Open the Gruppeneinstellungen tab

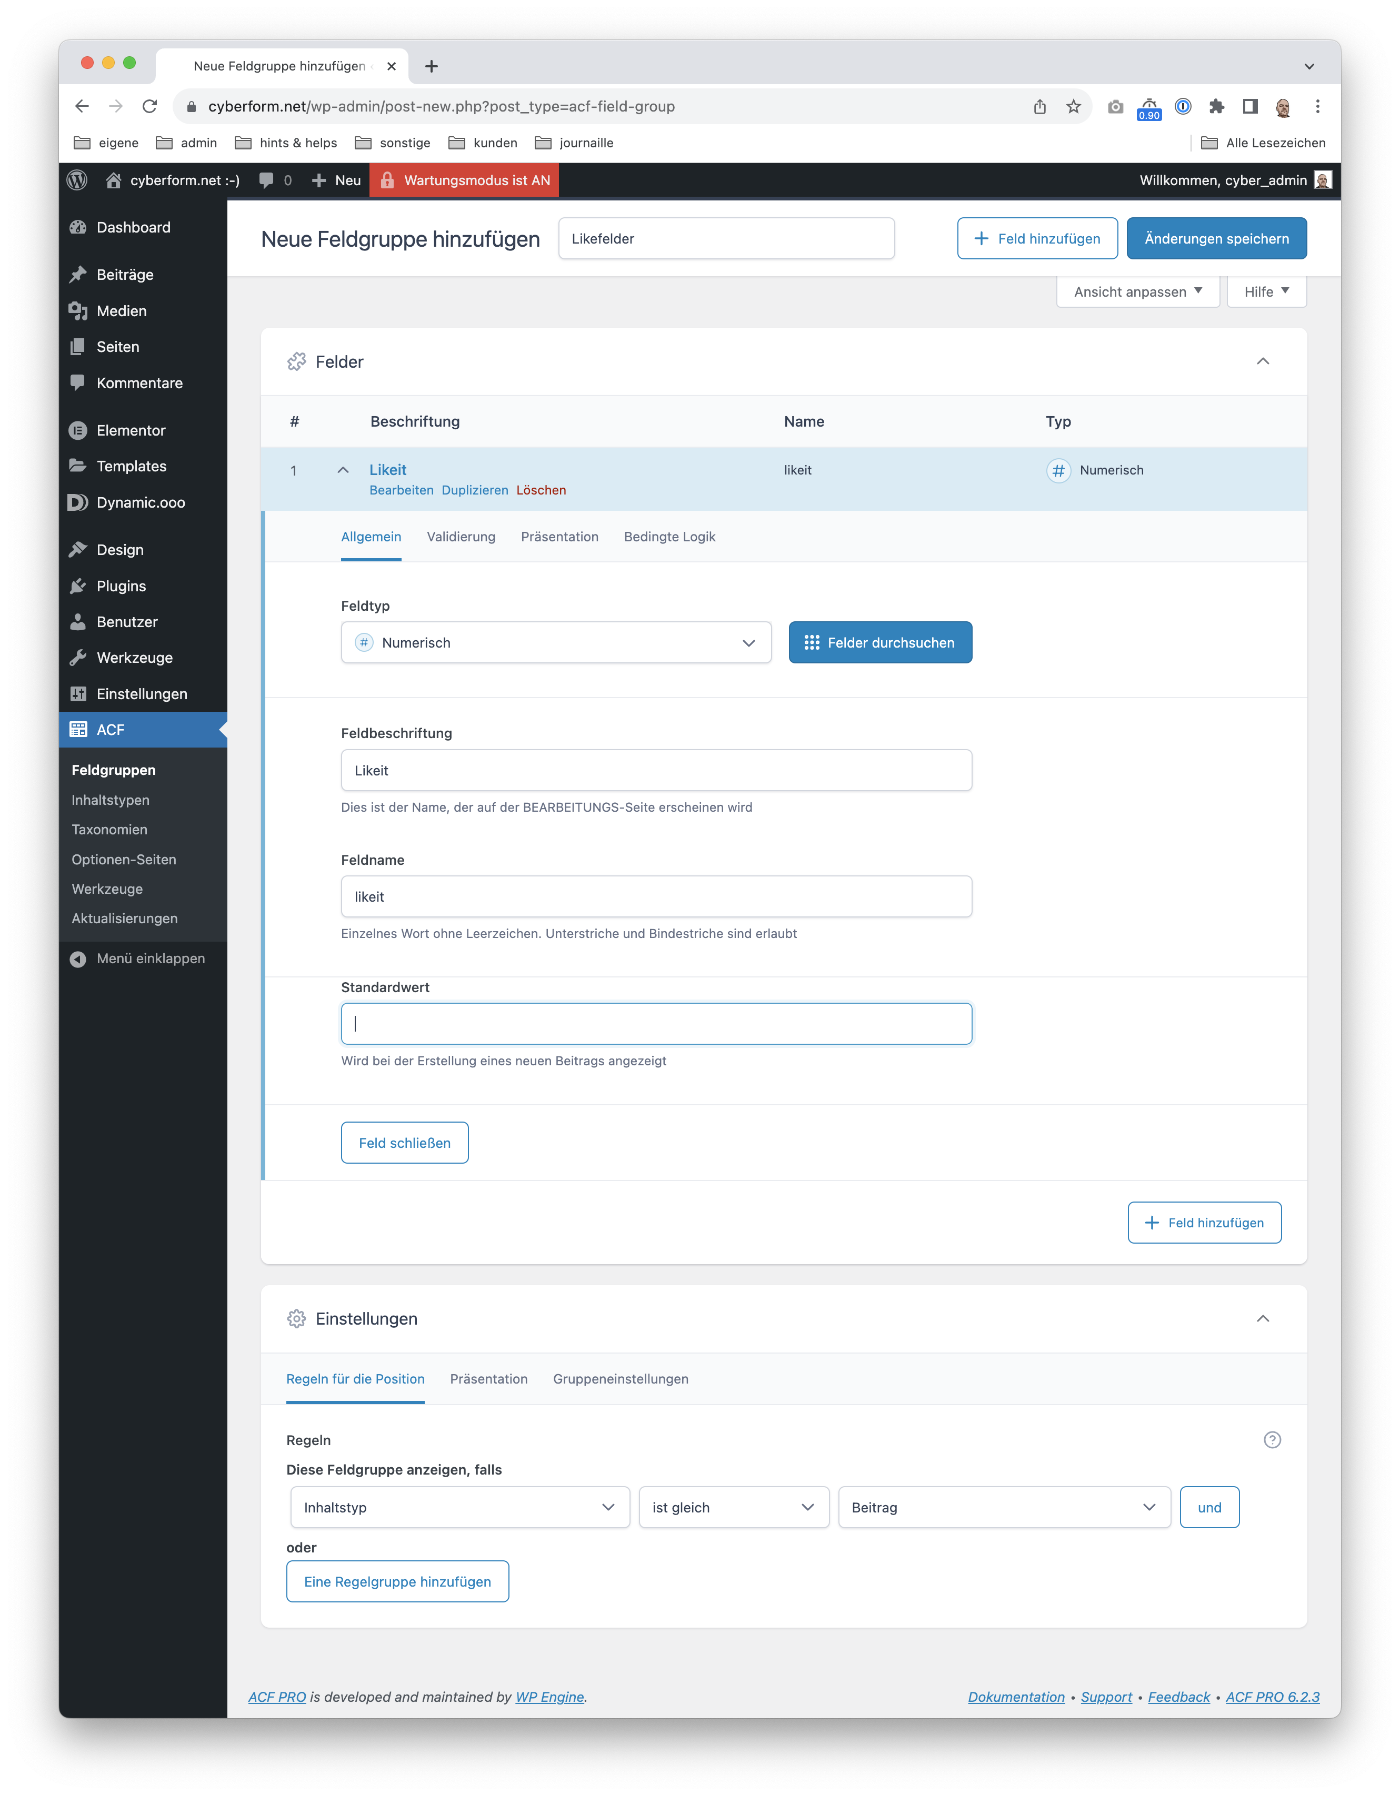coord(621,1379)
